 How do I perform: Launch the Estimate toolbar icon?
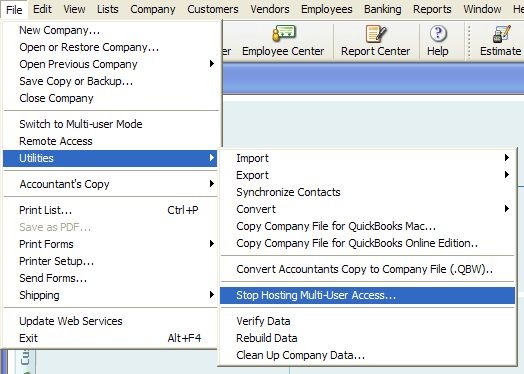tap(502, 33)
